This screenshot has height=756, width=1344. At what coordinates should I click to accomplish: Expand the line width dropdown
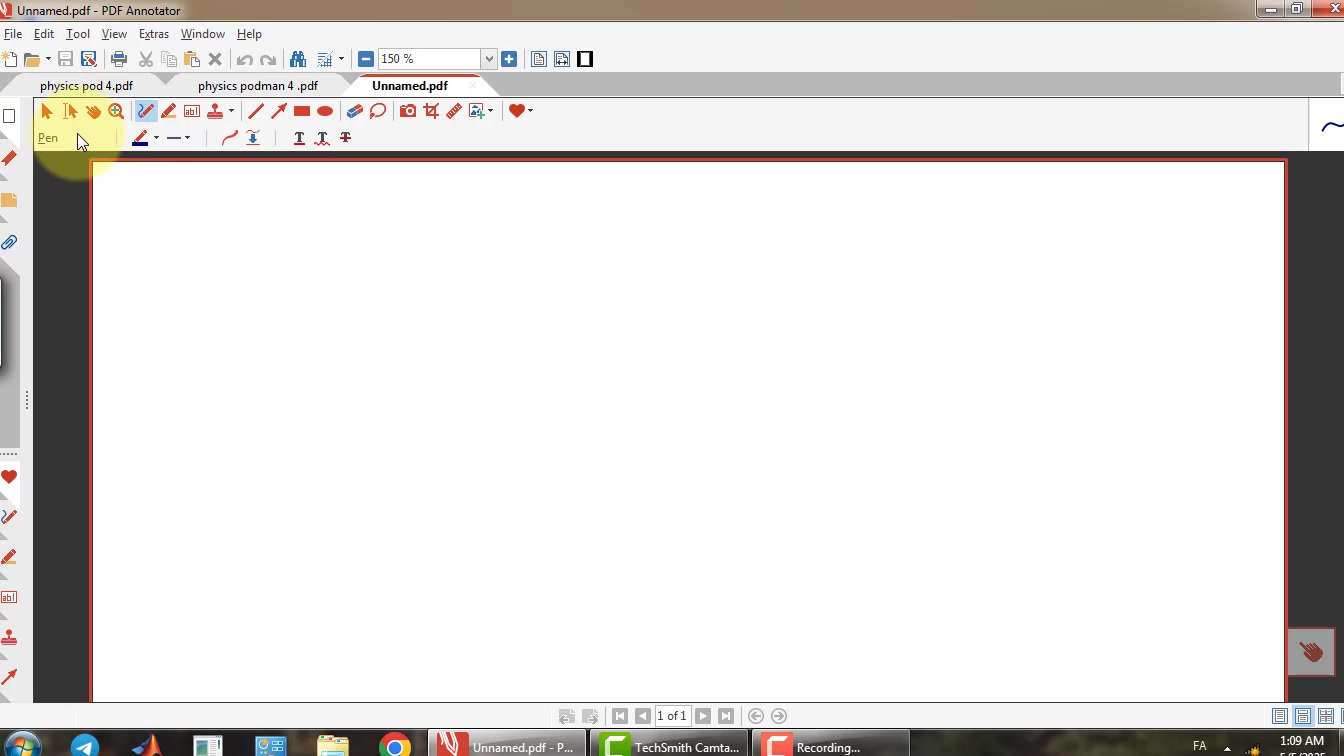pyautogui.click(x=187, y=138)
